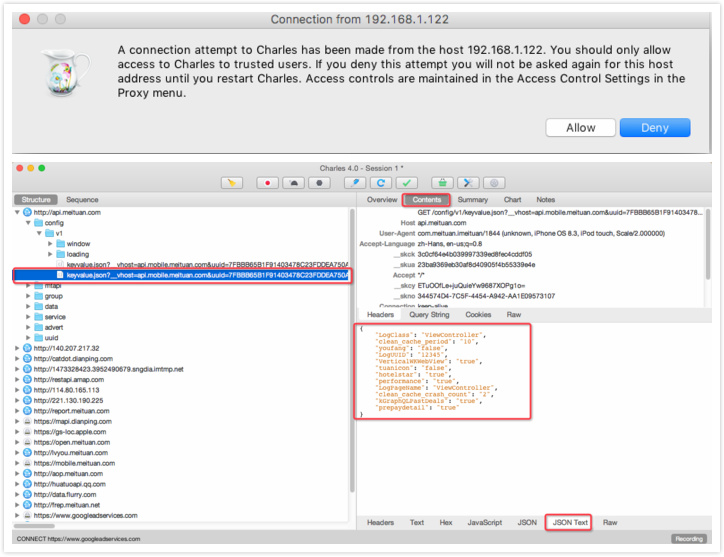Open the tools basket icon
Image resolution: width=724 pixels, height=557 pixels.
pos(442,183)
